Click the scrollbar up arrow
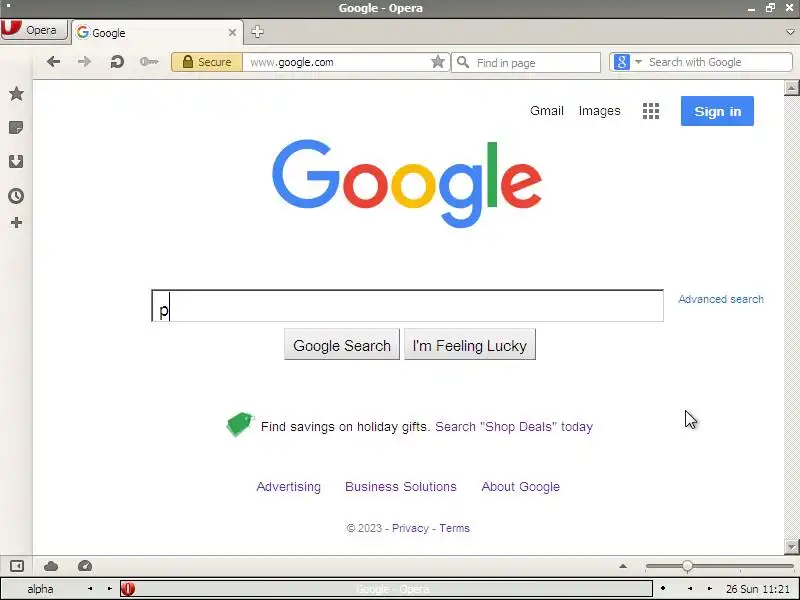This screenshot has height=600, width=800. pyautogui.click(x=791, y=88)
